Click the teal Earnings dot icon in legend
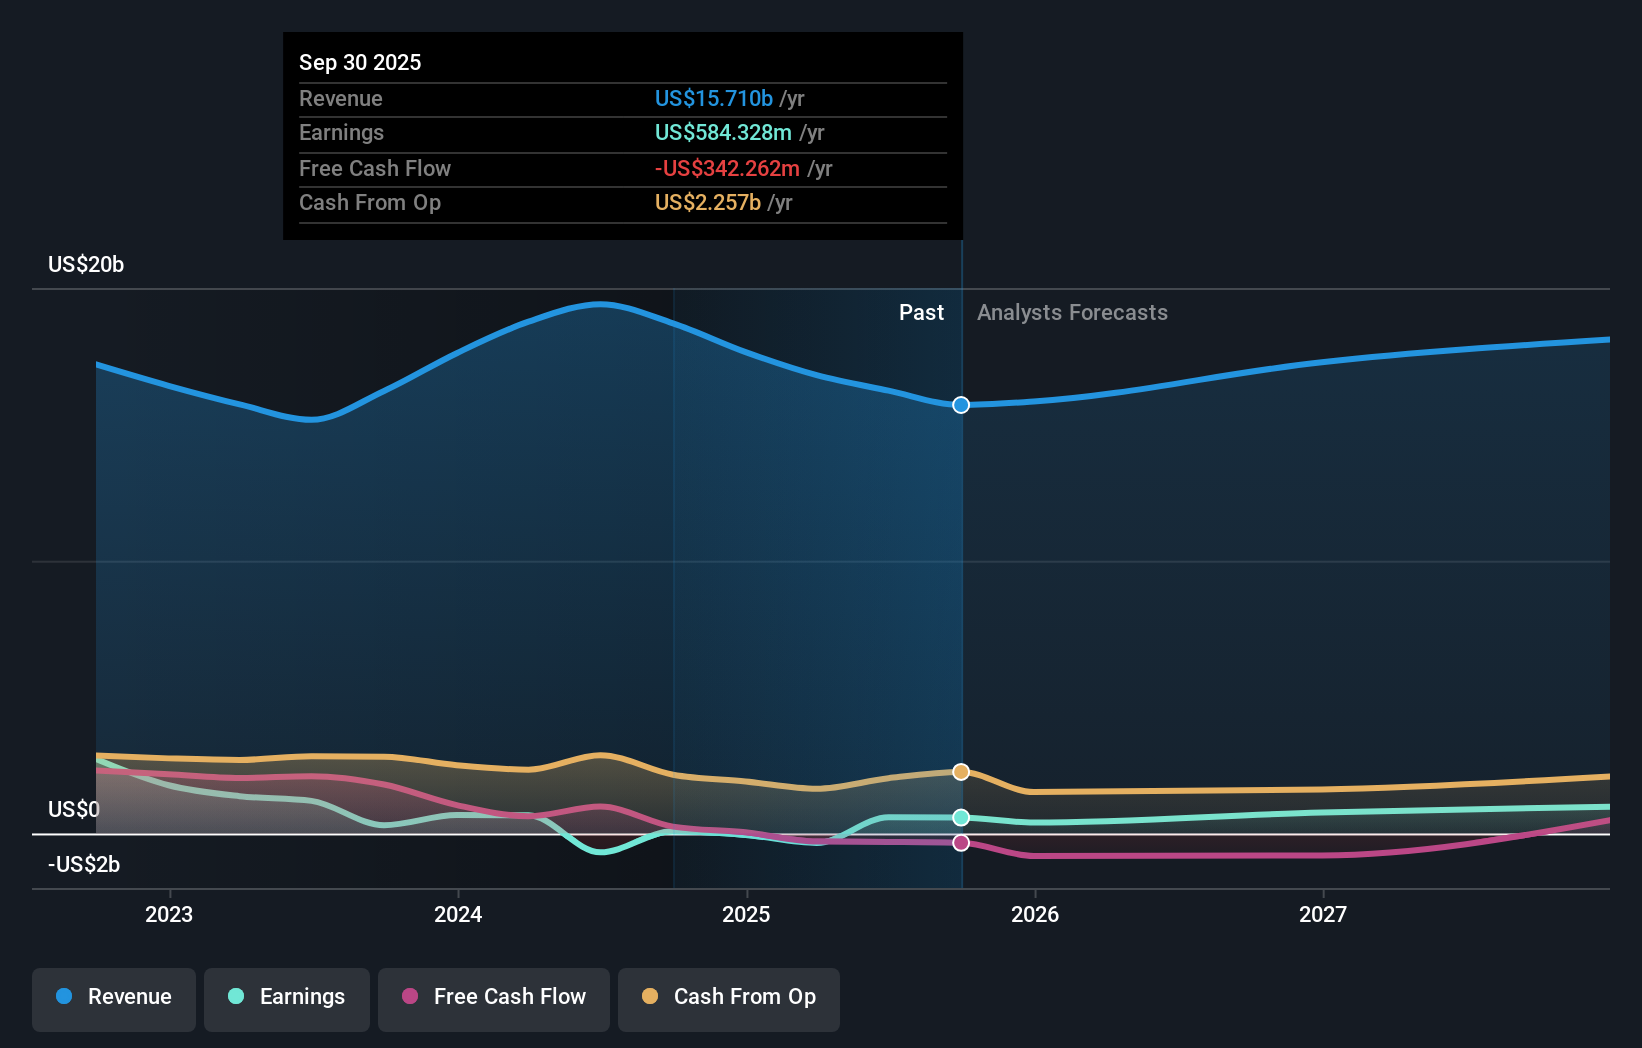The height and width of the screenshot is (1048, 1642). pos(234,997)
